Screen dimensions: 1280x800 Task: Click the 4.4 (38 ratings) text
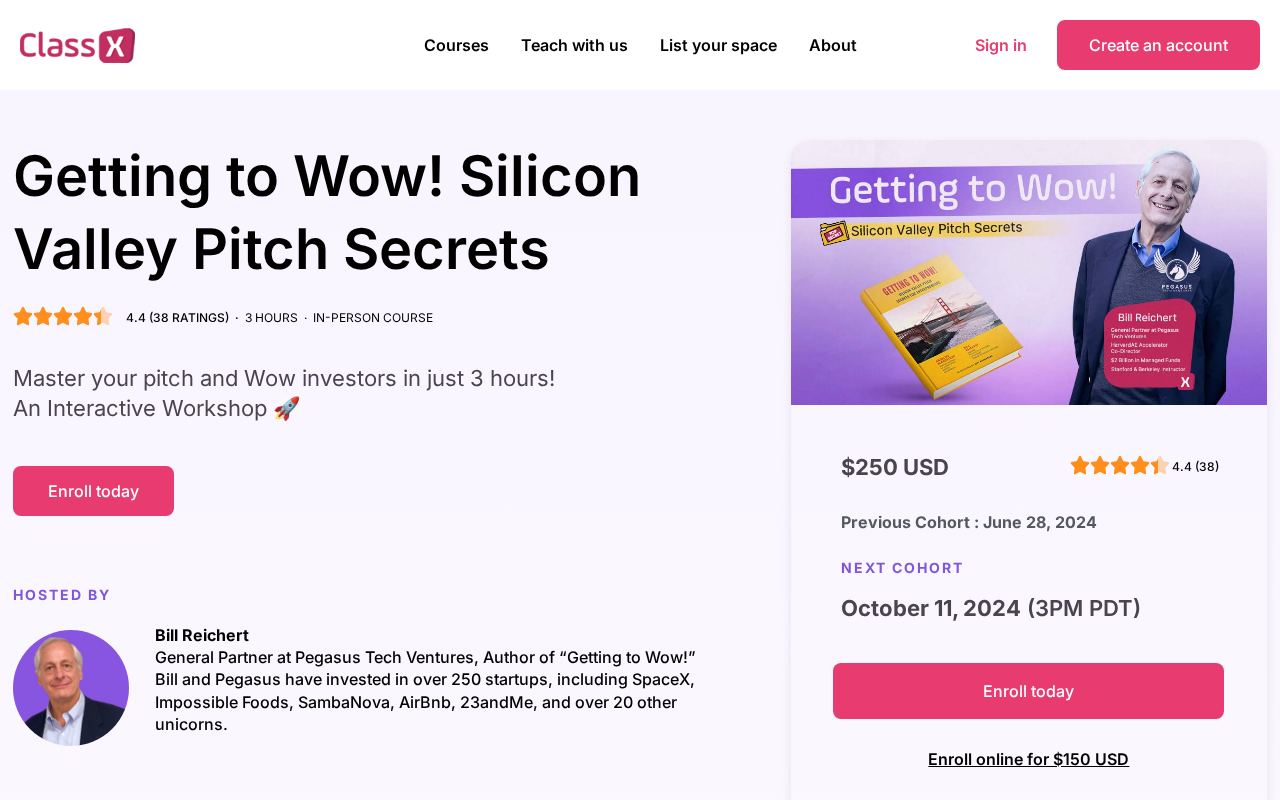(177, 318)
